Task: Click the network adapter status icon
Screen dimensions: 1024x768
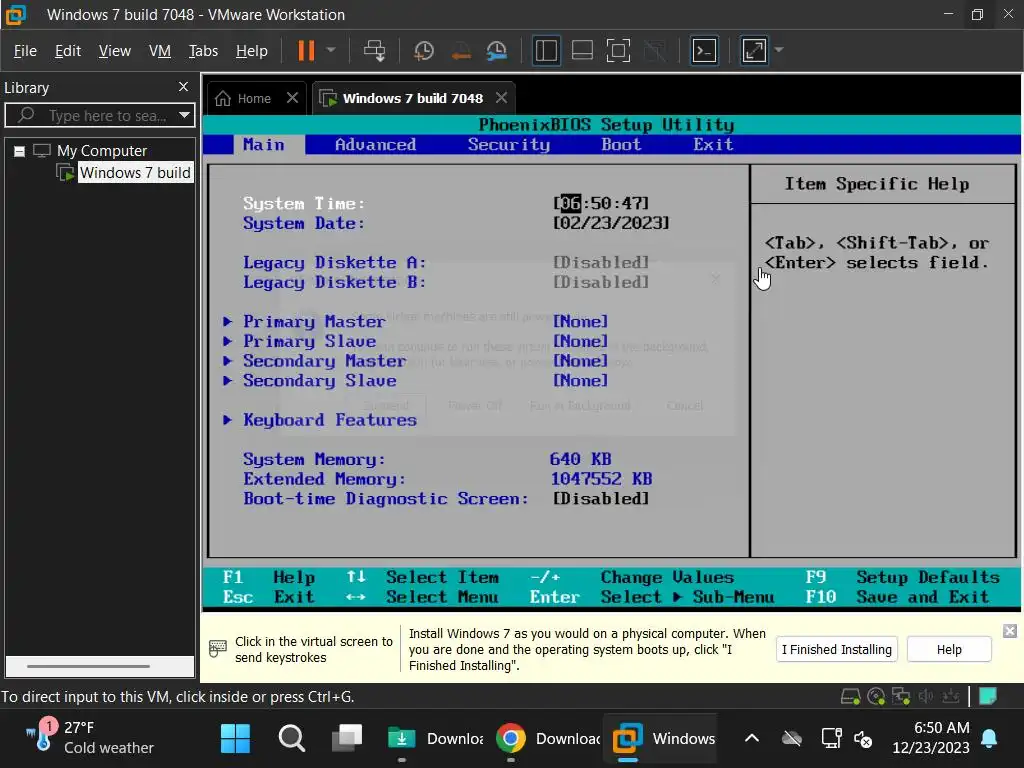Action: [901, 697]
